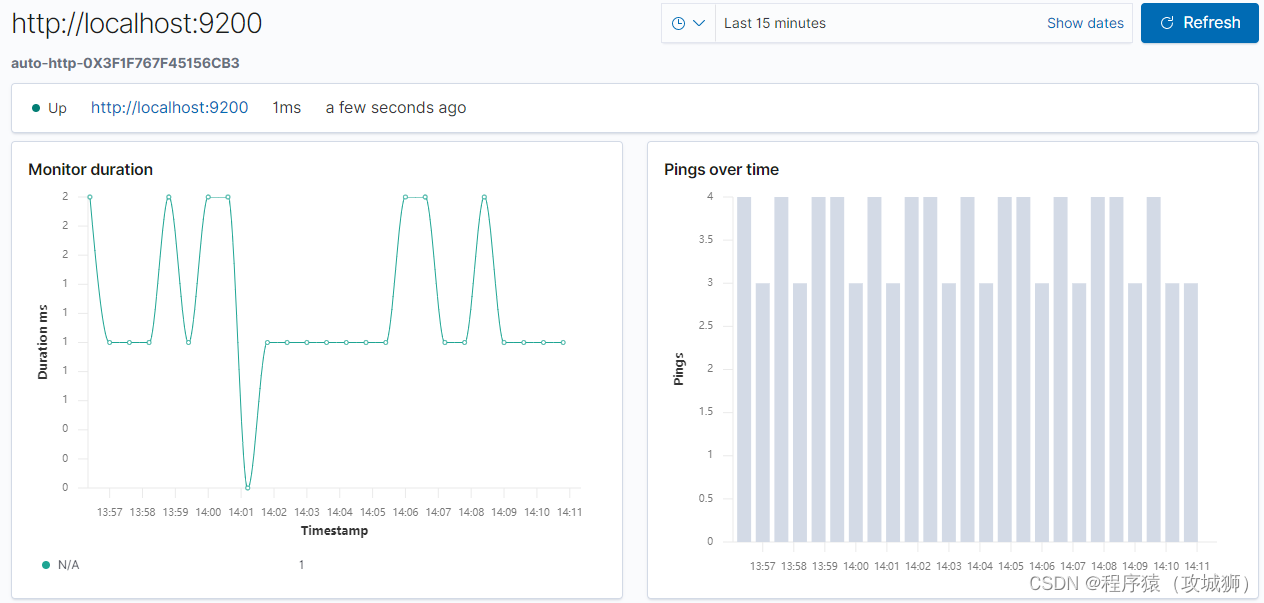Click the Duration ms axis label

pos(43,342)
